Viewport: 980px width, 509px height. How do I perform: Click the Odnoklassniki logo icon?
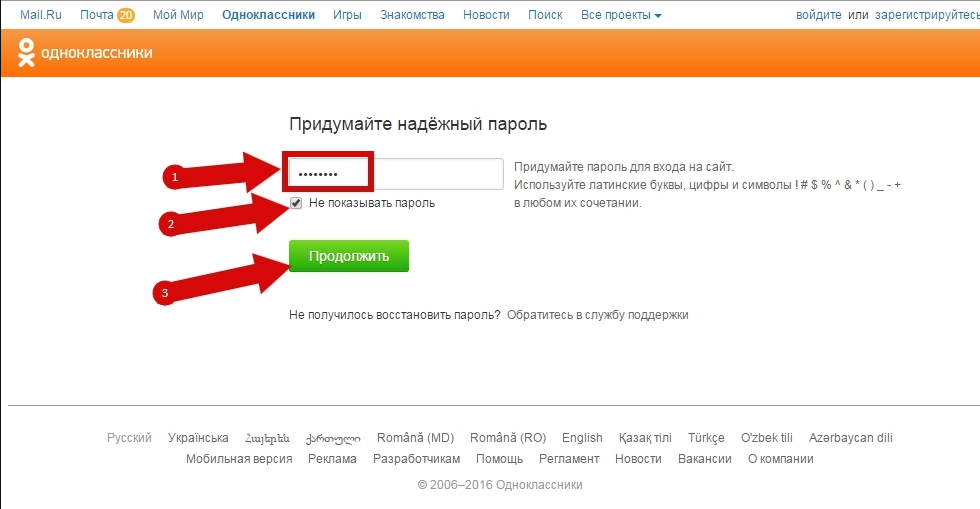click(x=26, y=53)
